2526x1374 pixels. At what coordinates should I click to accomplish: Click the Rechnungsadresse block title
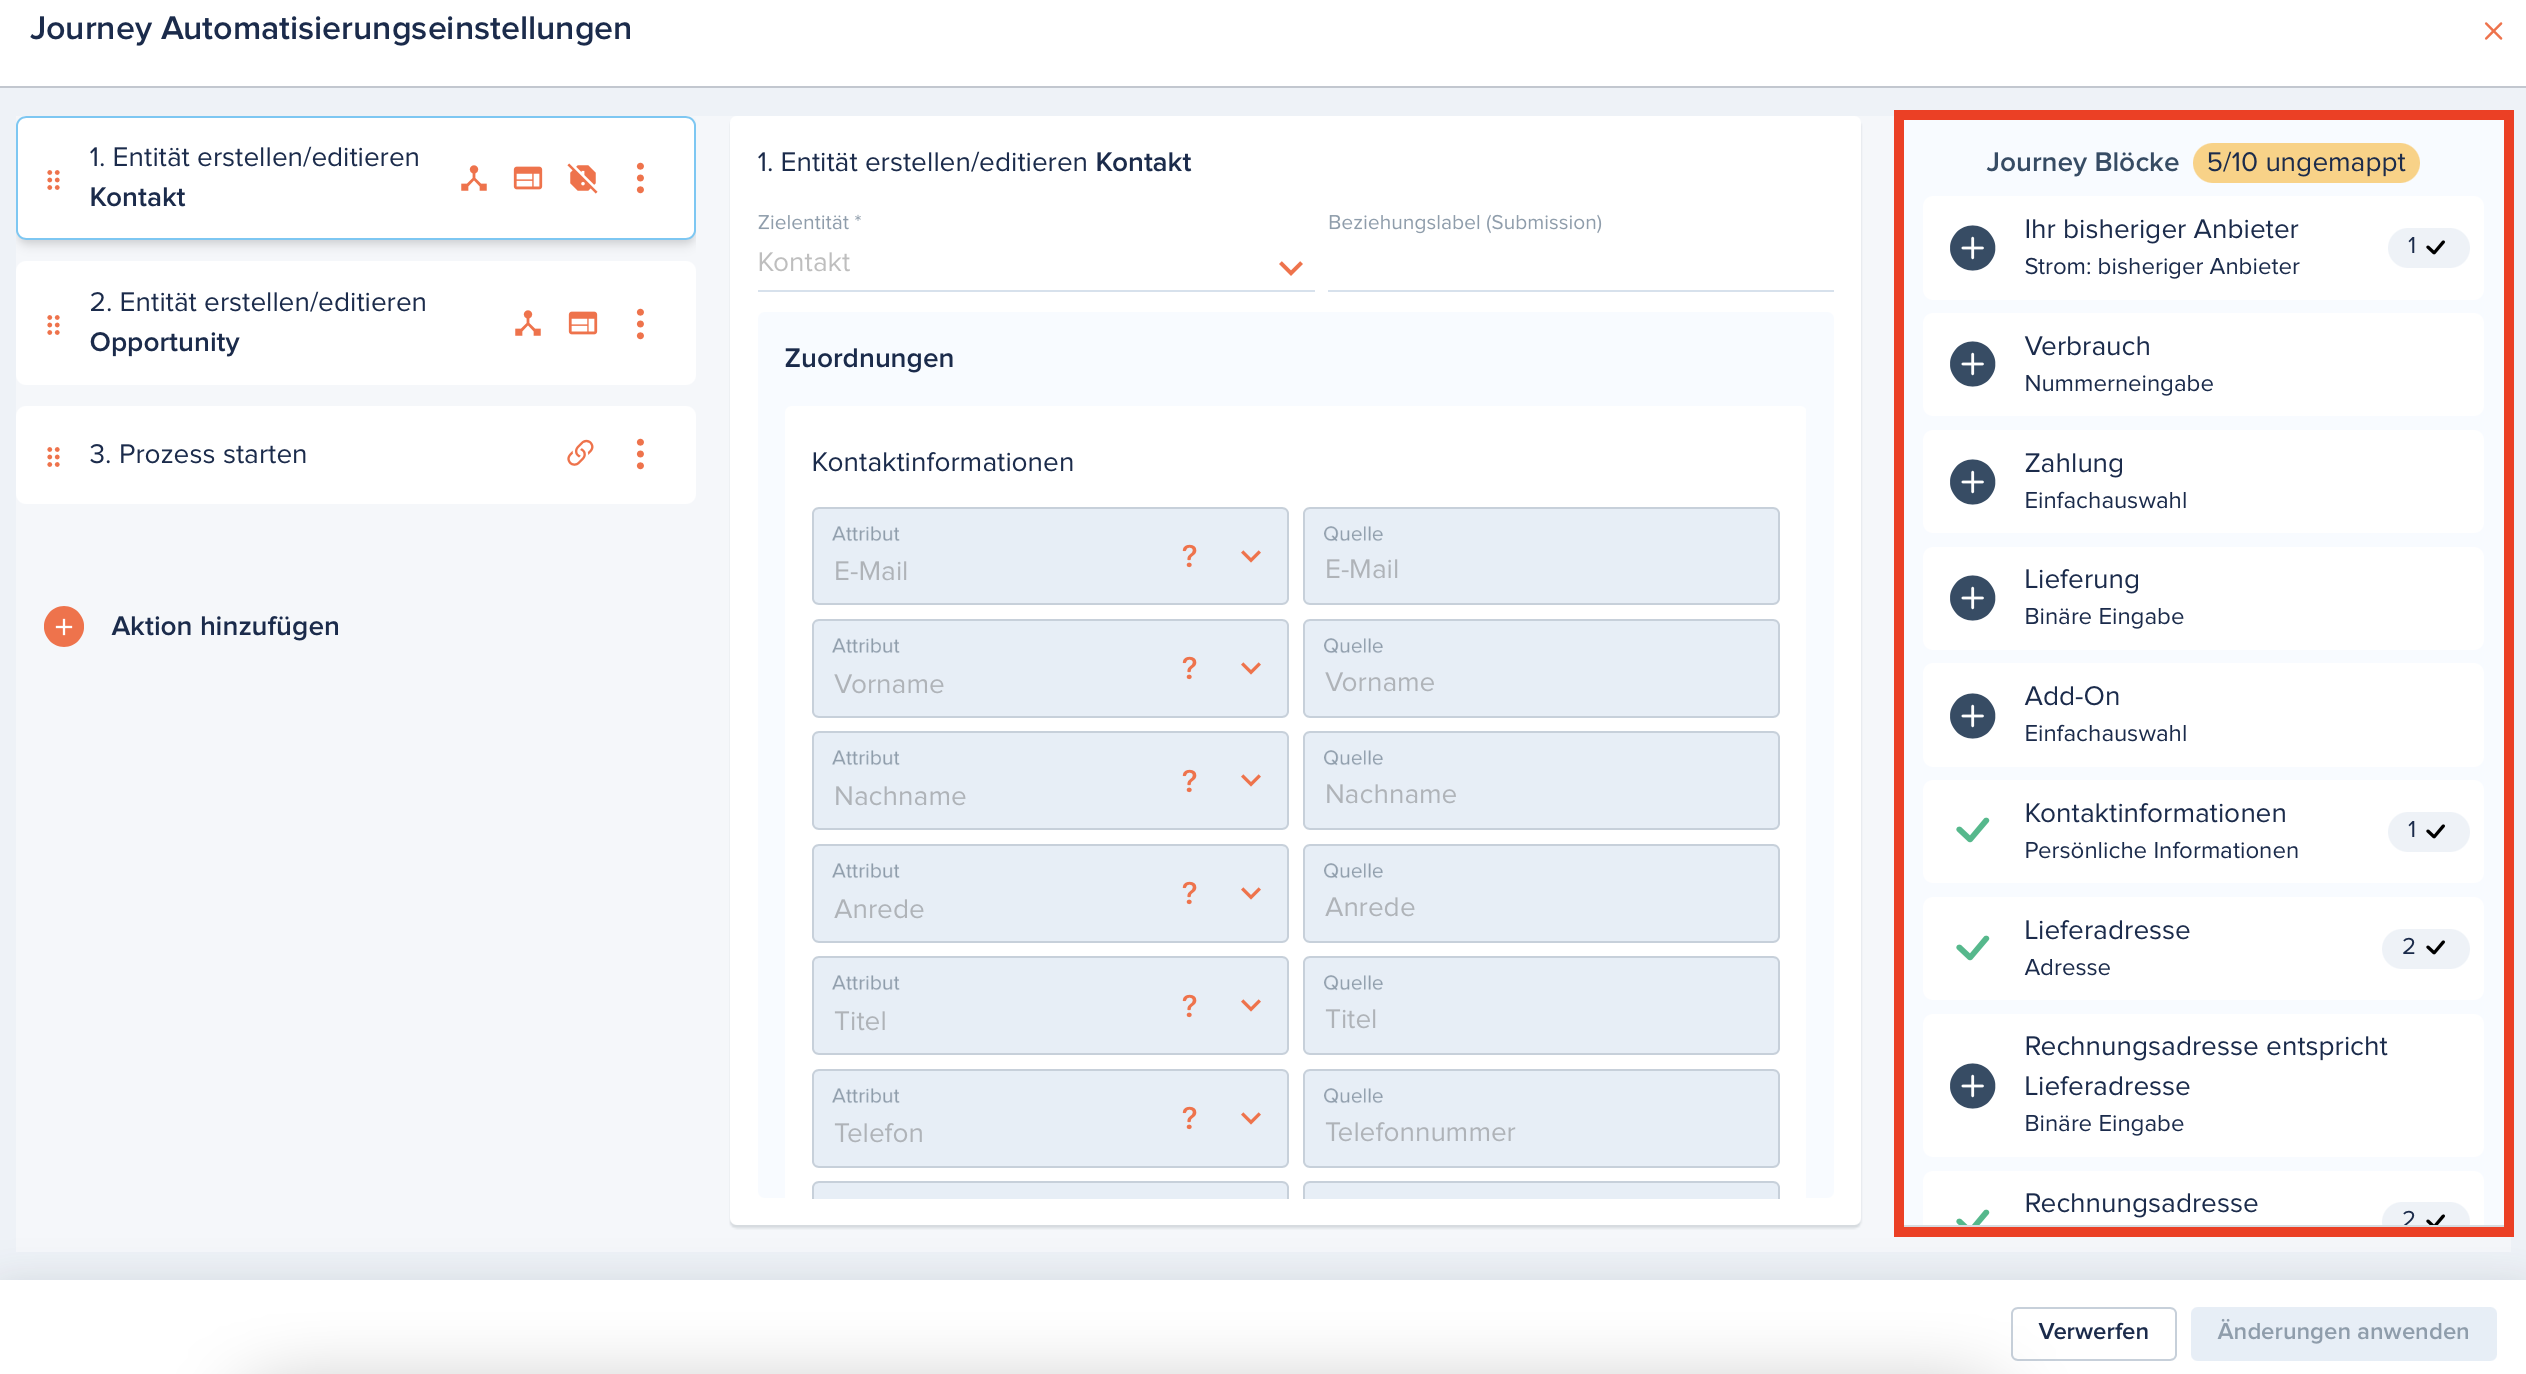[2140, 1203]
